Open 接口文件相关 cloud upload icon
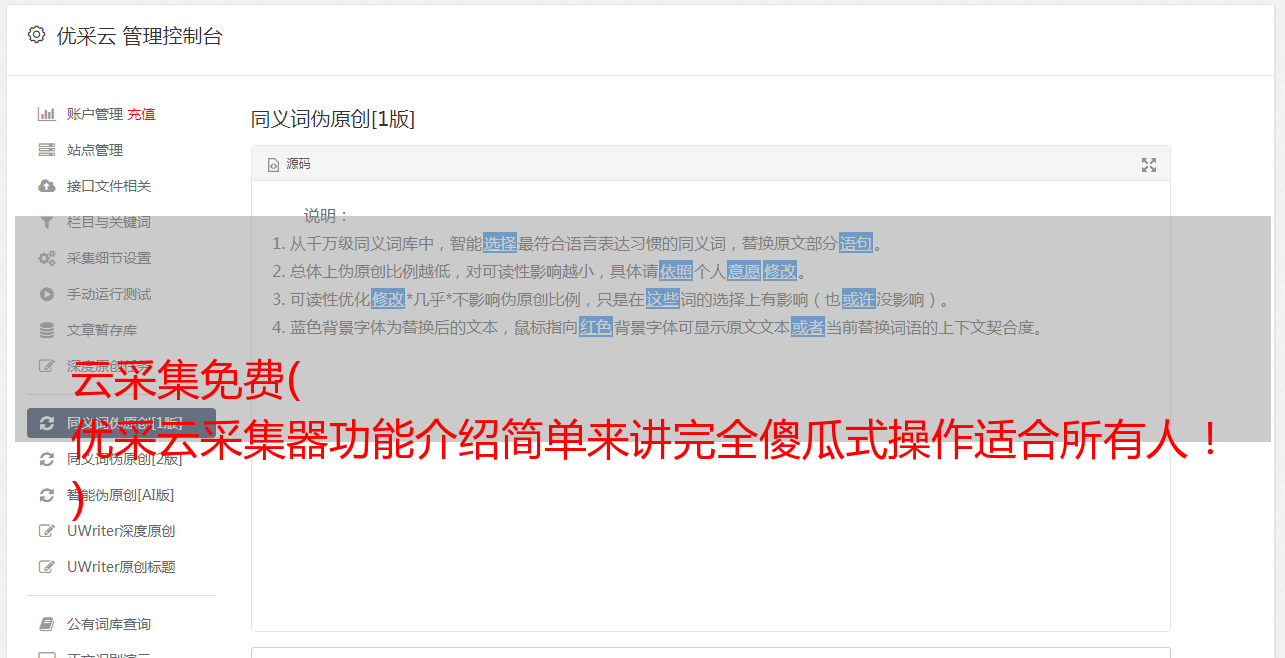Screen dimensions: 1285x658 click(46, 186)
